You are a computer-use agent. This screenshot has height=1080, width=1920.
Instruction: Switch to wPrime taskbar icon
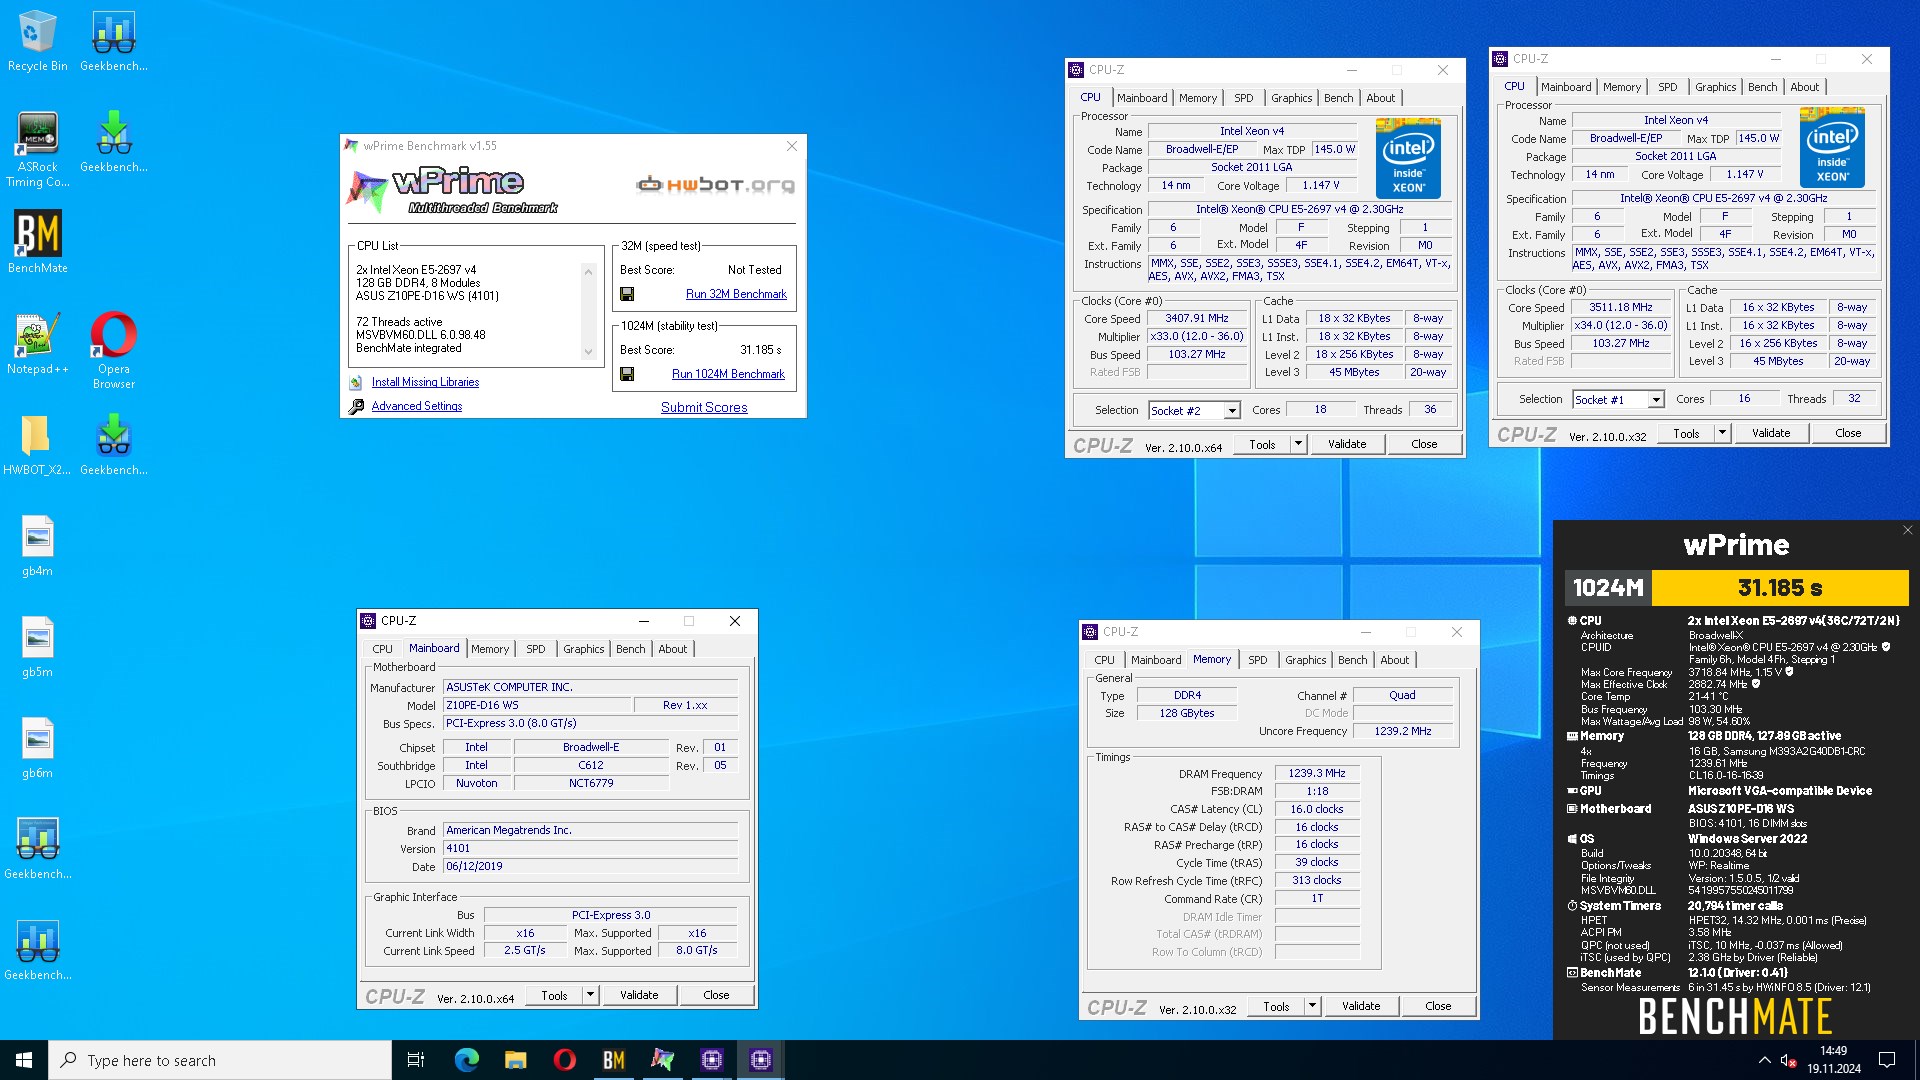662,1060
